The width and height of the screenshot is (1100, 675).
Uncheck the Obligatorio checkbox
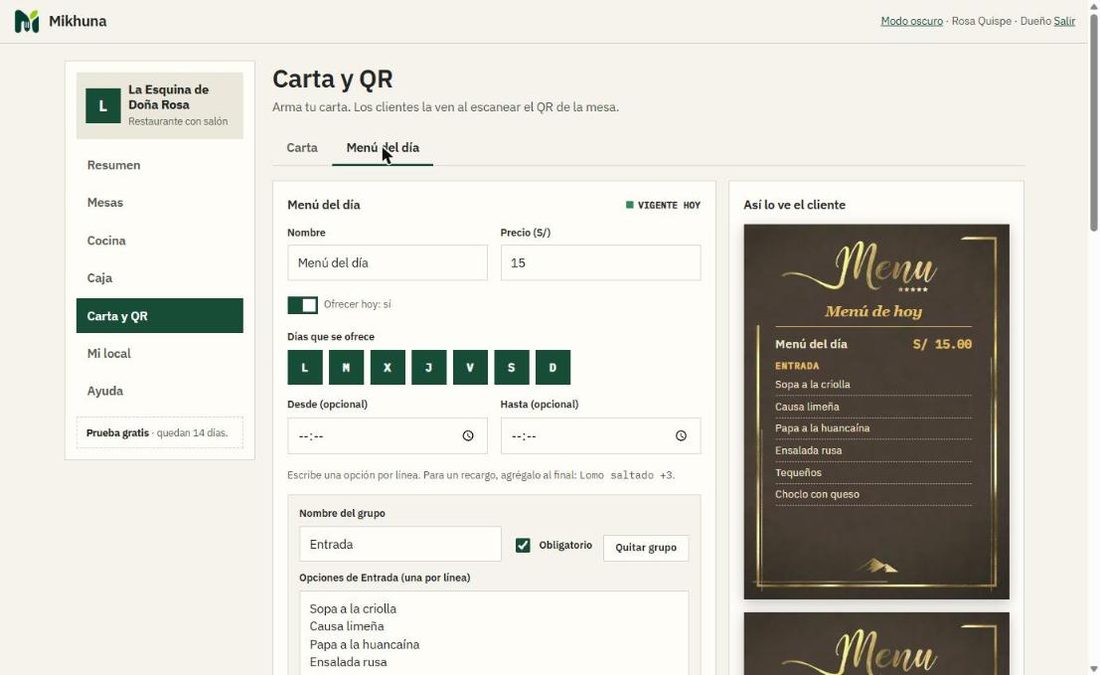(x=523, y=545)
